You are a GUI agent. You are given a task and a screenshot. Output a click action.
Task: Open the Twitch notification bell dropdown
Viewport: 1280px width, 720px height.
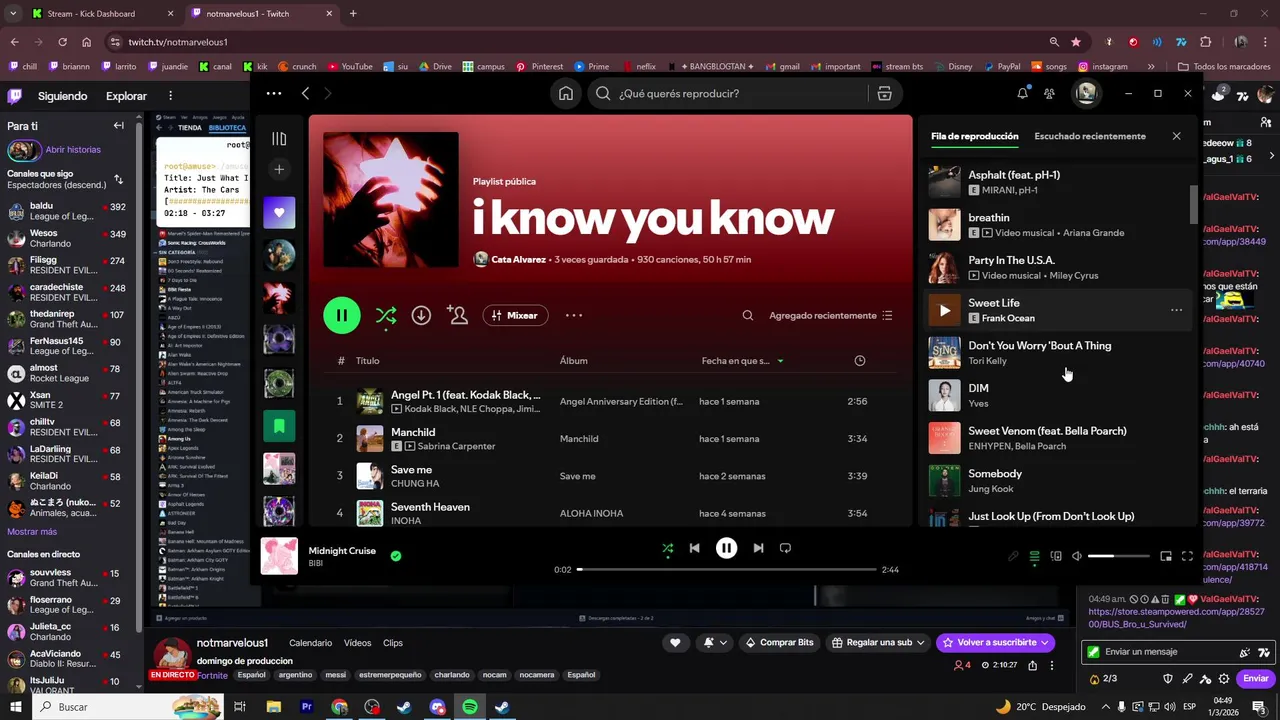(x=714, y=642)
